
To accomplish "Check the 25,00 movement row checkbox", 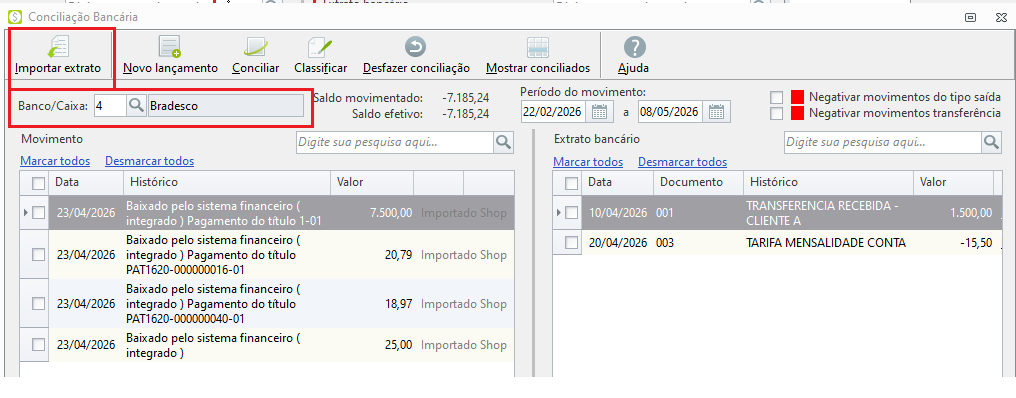I will coord(39,345).
